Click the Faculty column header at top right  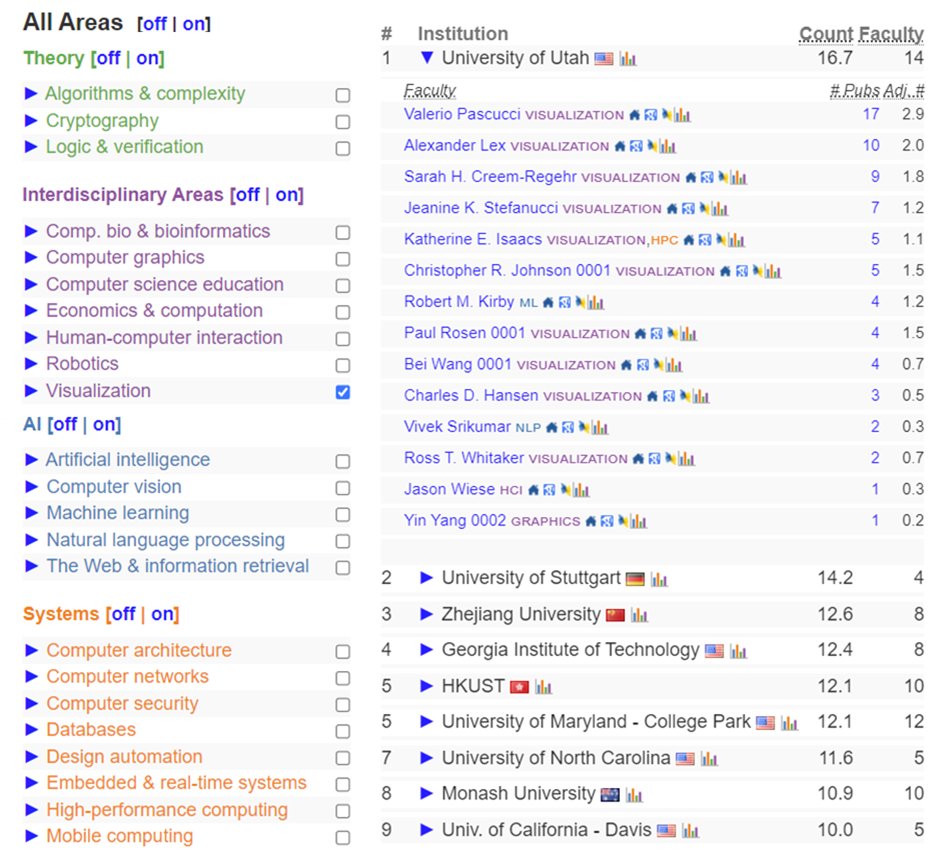pos(891,34)
